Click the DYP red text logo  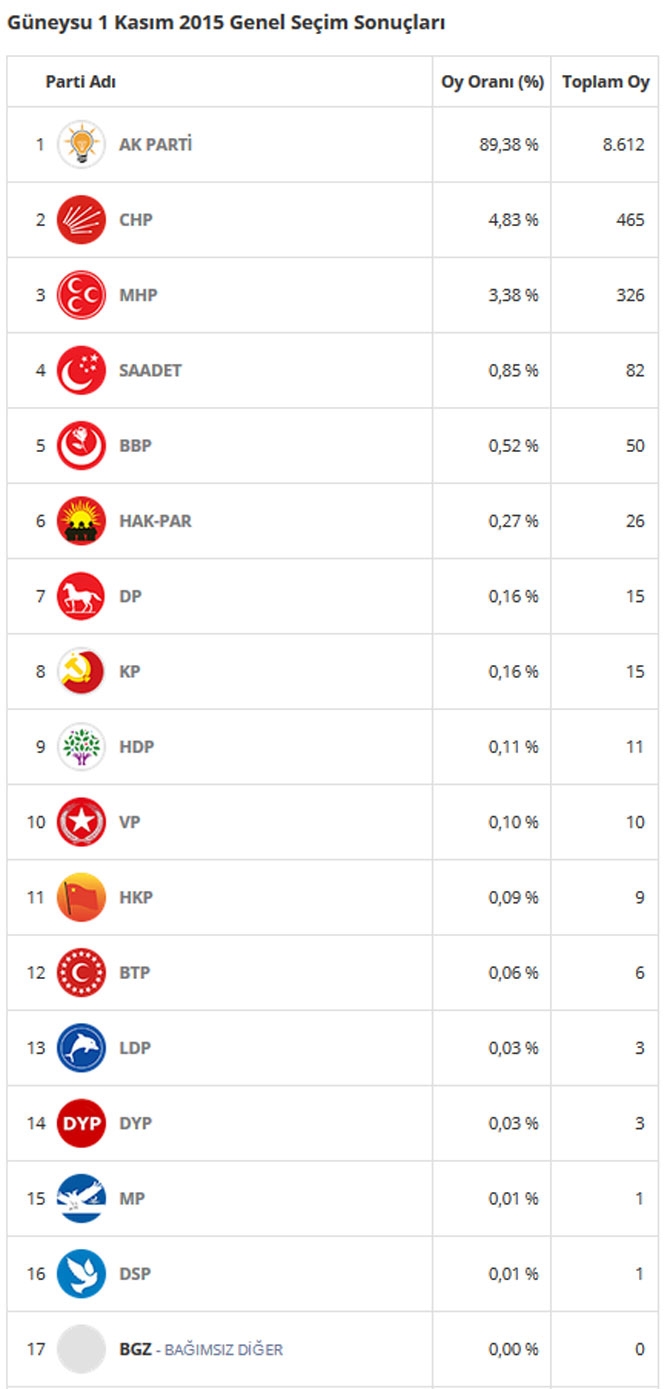[x=81, y=1123]
